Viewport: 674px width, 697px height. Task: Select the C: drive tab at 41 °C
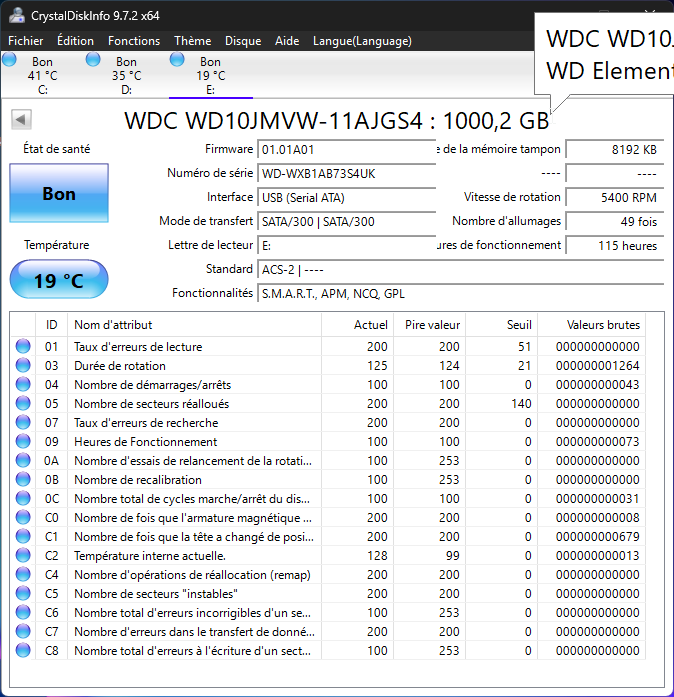(x=42, y=75)
